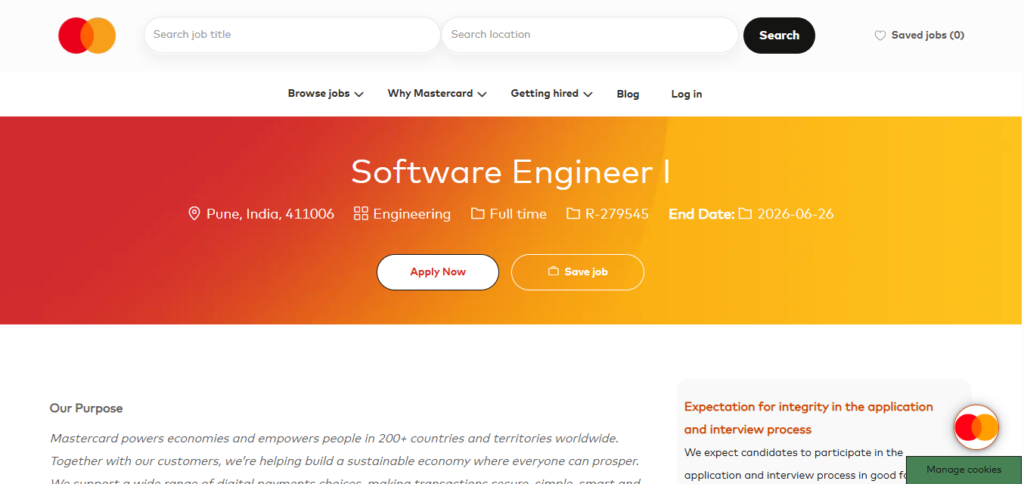
Task: Click job ID R-279545 text
Action: tap(616, 214)
